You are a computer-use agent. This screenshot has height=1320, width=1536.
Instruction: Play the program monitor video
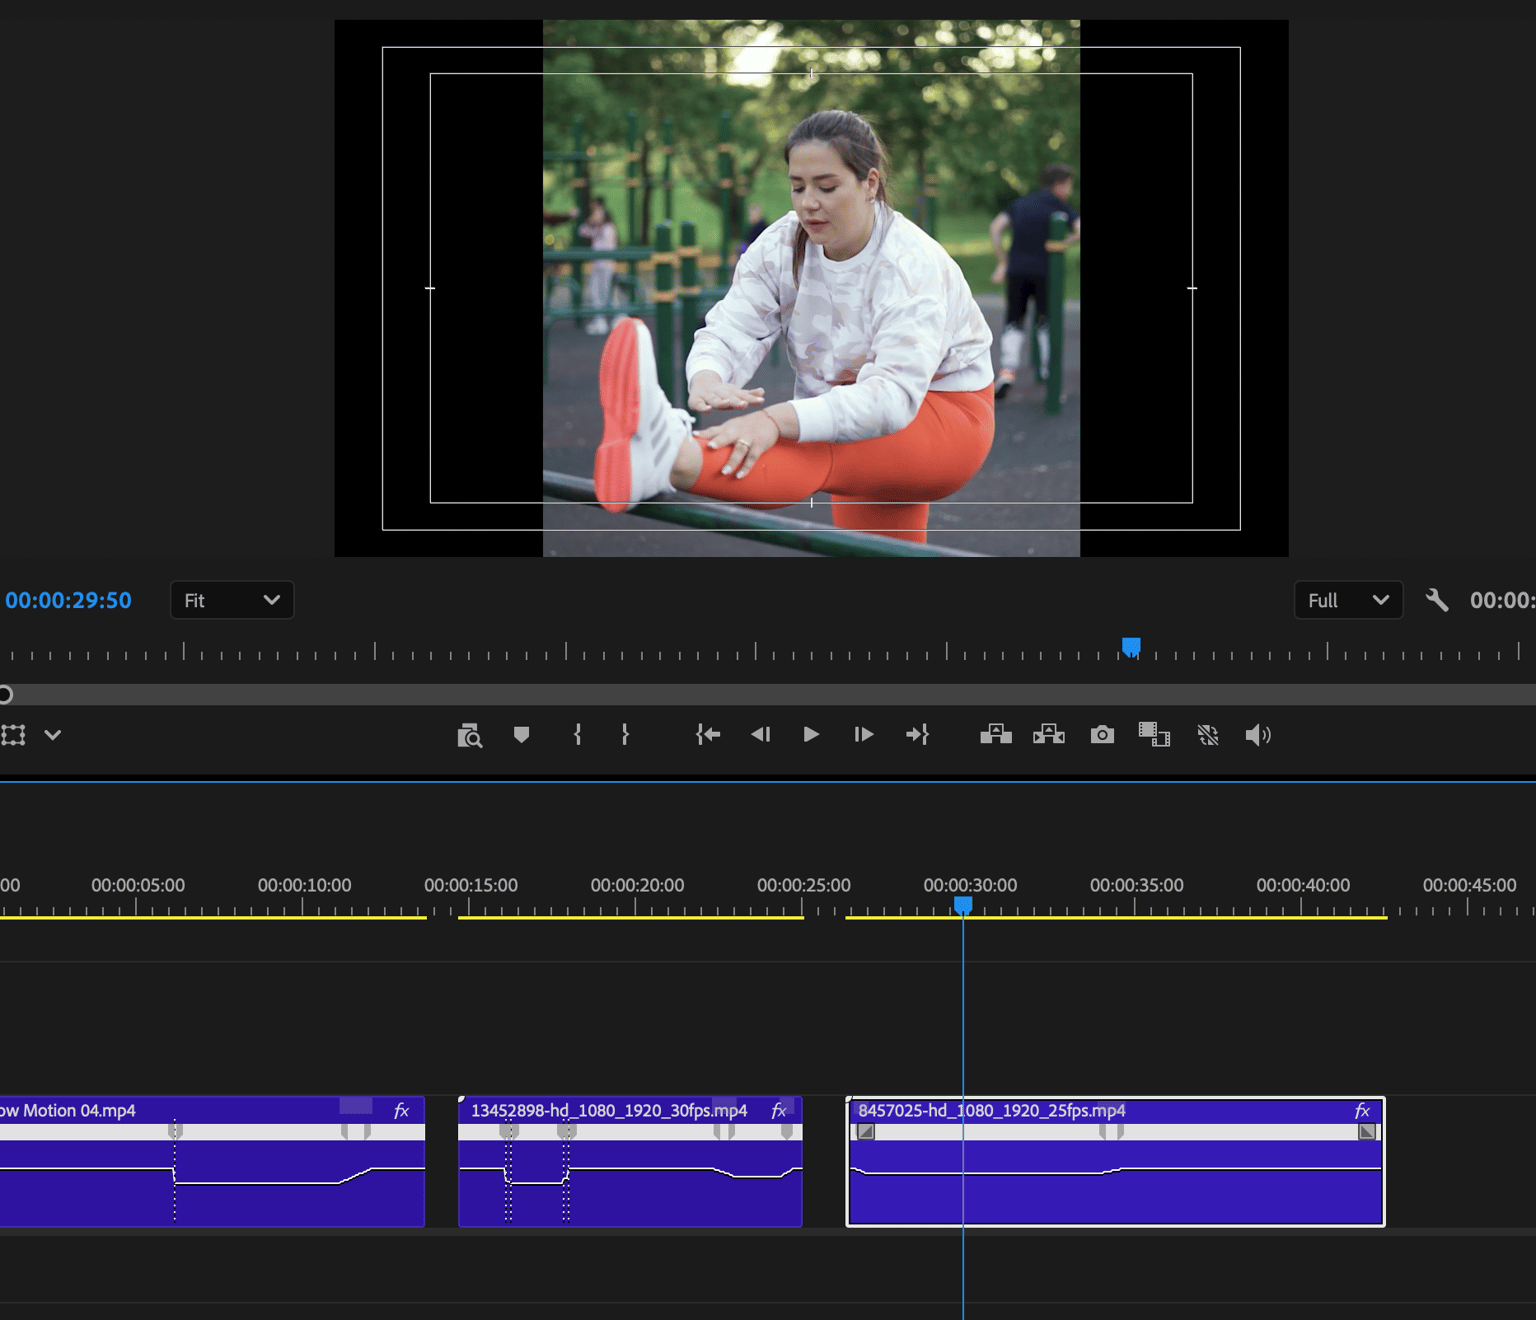(811, 735)
